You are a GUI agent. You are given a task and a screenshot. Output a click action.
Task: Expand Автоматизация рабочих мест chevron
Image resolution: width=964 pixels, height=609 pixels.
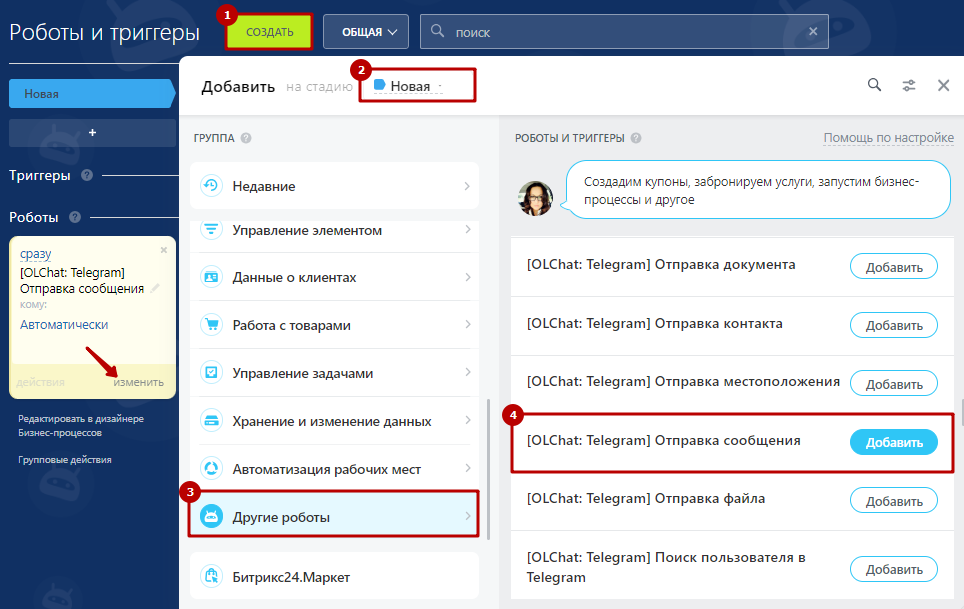click(468, 468)
